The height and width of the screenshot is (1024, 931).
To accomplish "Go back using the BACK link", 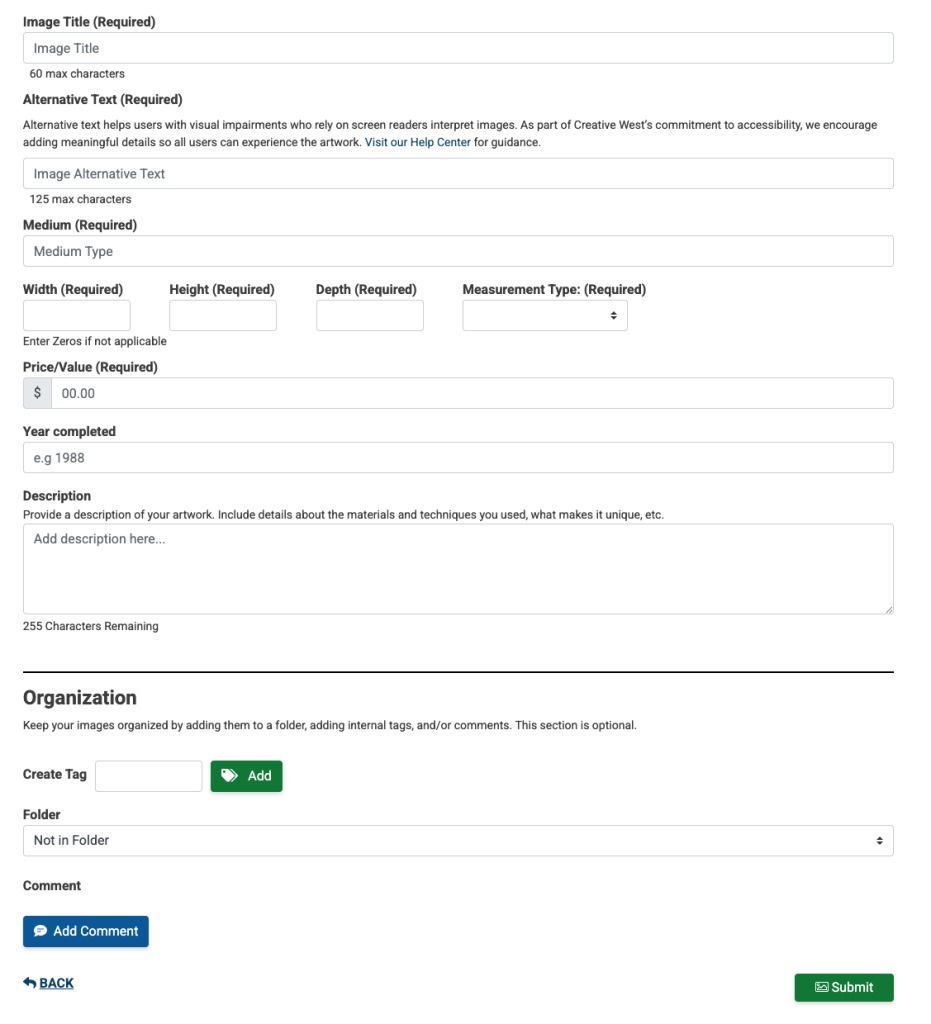I will (x=56, y=983).
